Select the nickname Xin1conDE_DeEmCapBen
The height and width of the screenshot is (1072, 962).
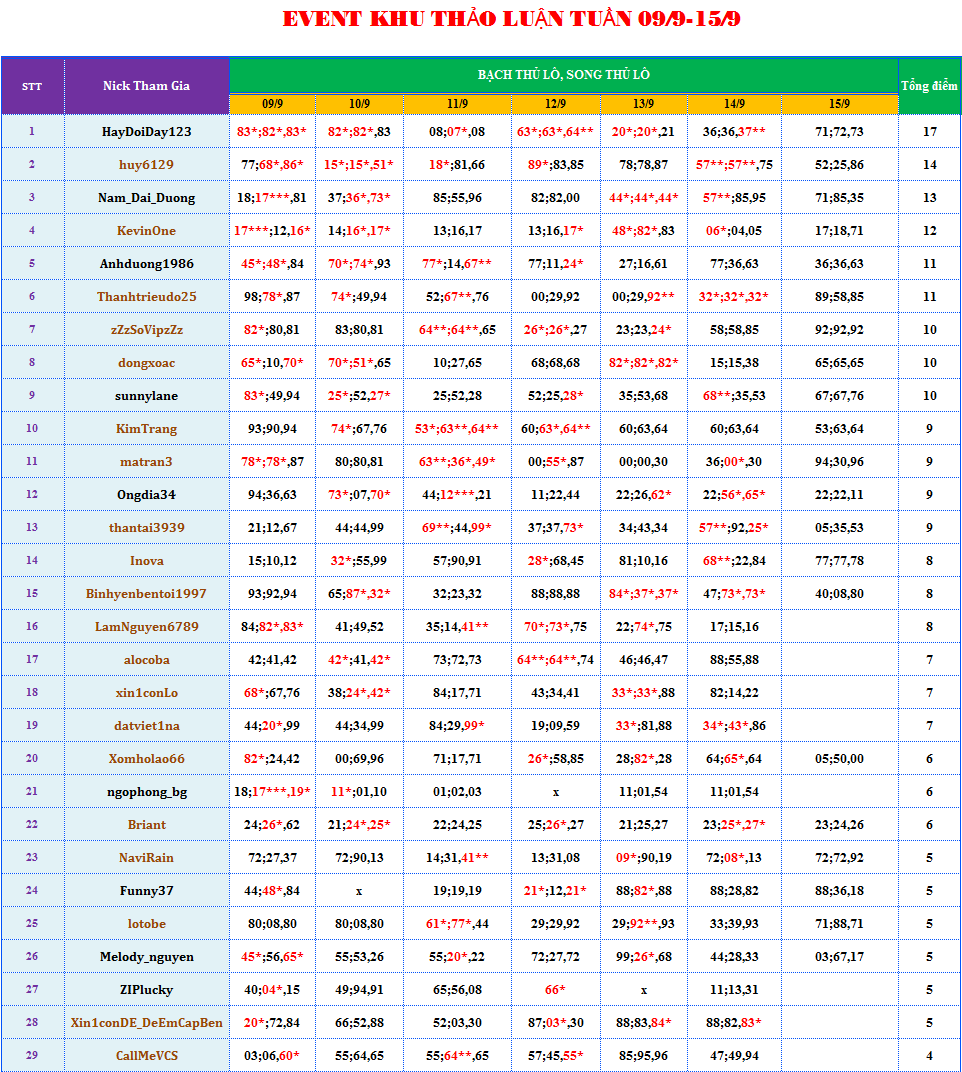pos(146,1022)
